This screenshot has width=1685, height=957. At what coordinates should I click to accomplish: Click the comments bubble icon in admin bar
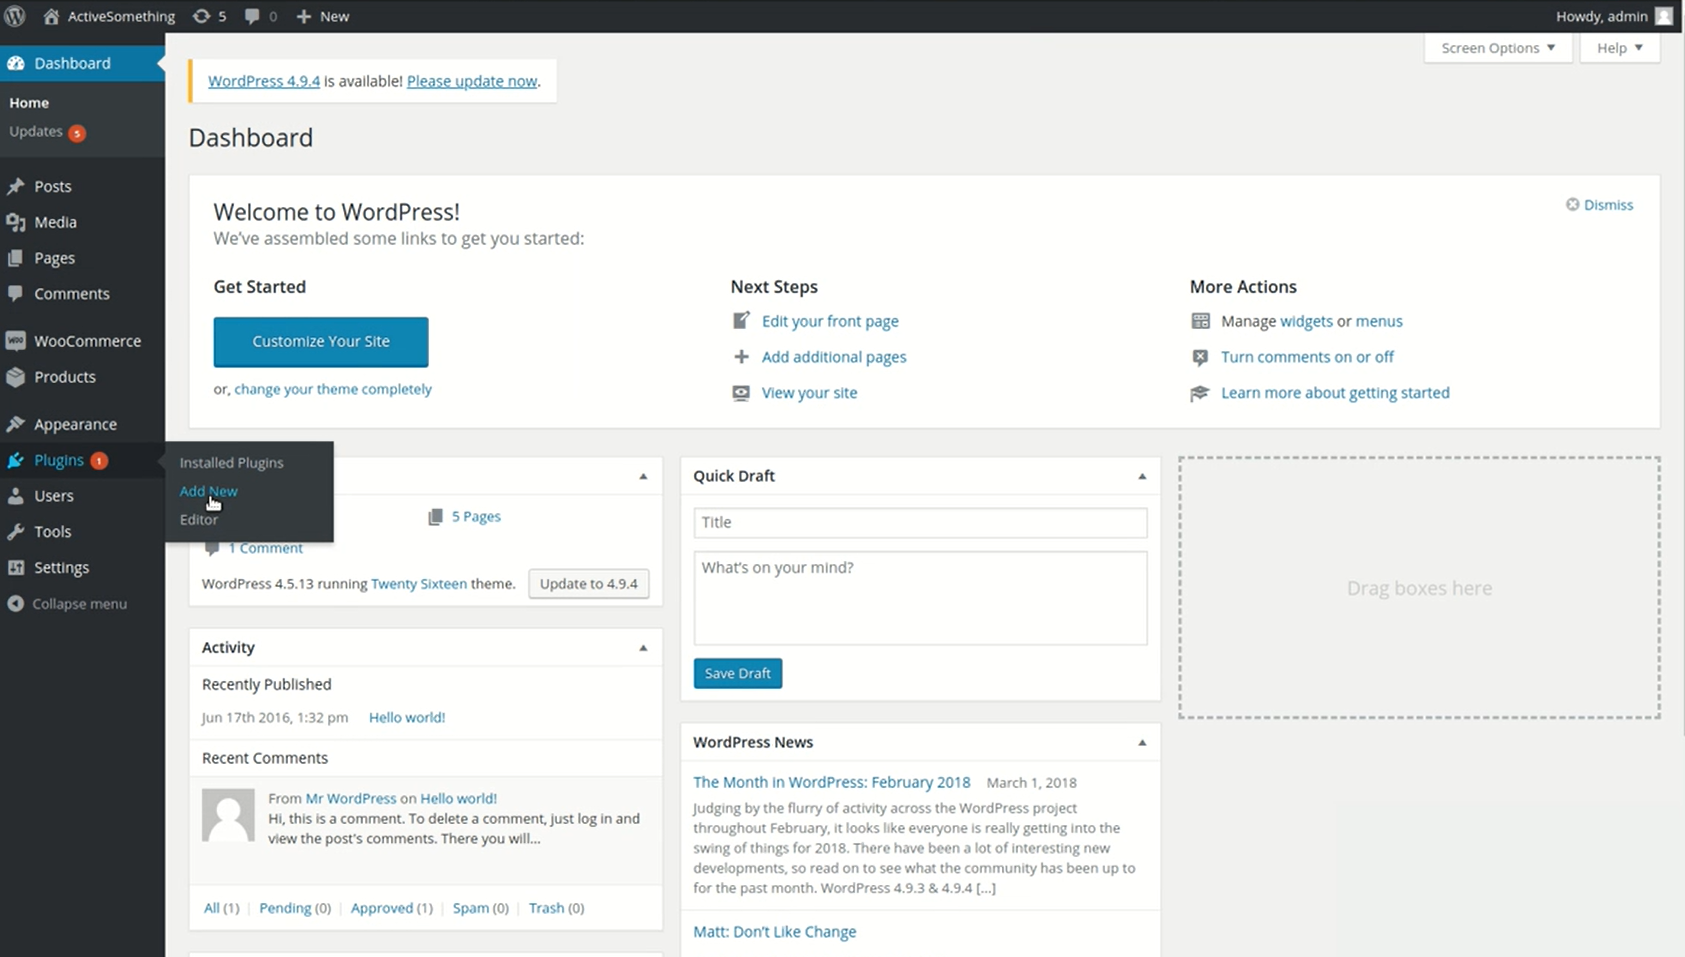[252, 16]
